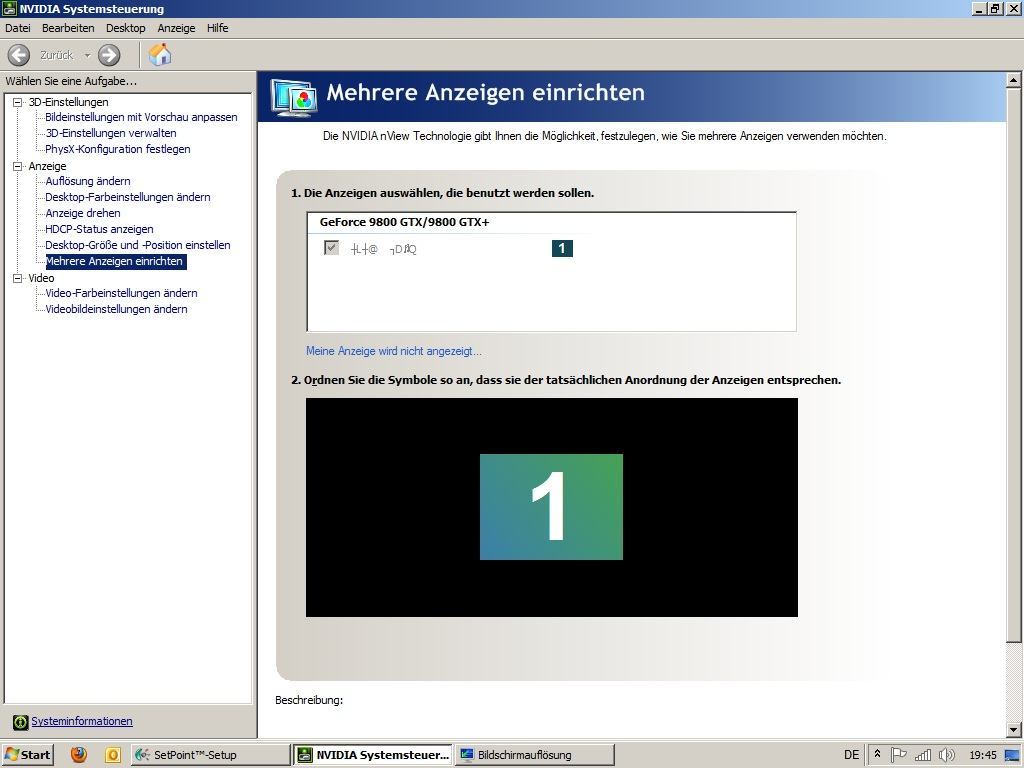1024x768 pixels.
Task: Go back with the Zurück arrow button
Action: click(x=19, y=55)
